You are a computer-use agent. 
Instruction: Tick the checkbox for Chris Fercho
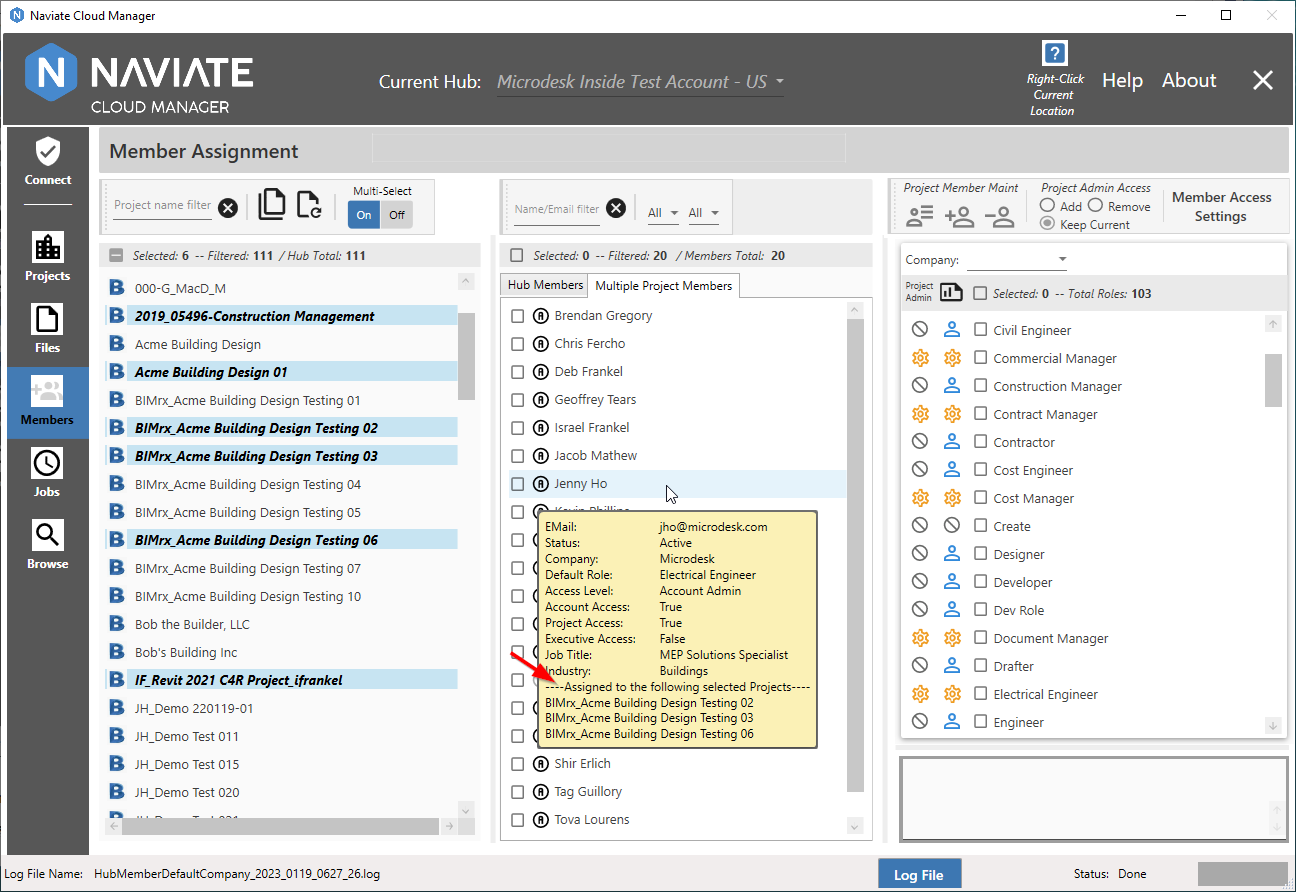[518, 344]
